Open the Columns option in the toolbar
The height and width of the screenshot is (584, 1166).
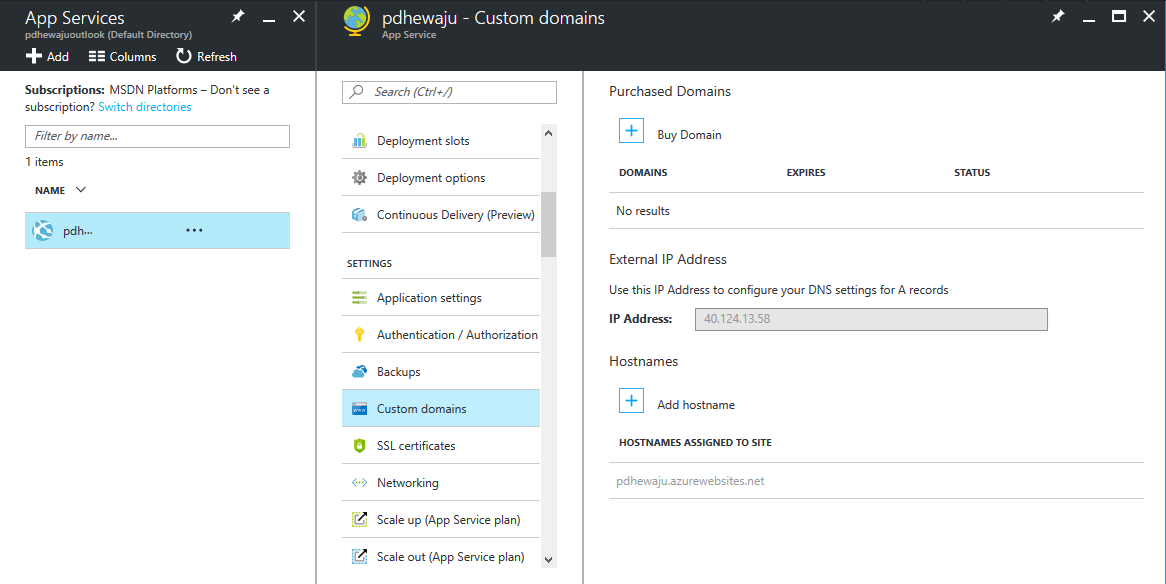(x=123, y=57)
